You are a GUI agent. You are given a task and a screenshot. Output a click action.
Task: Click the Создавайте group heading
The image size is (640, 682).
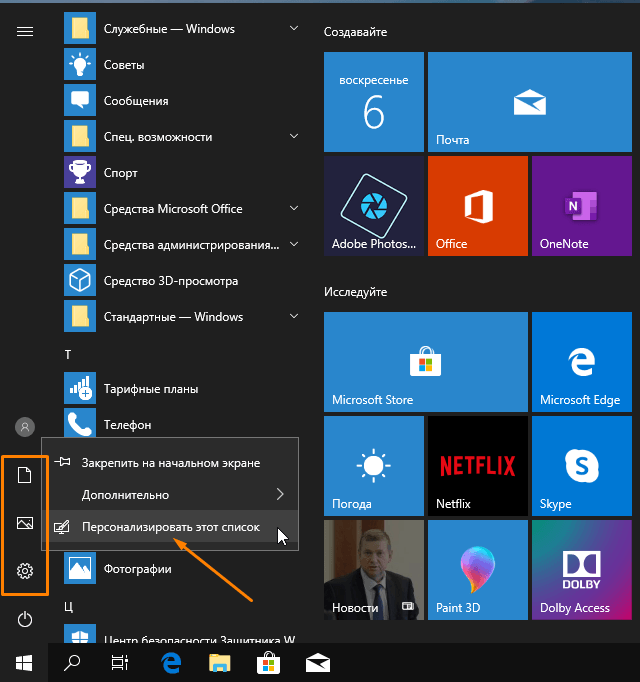(355, 32)
